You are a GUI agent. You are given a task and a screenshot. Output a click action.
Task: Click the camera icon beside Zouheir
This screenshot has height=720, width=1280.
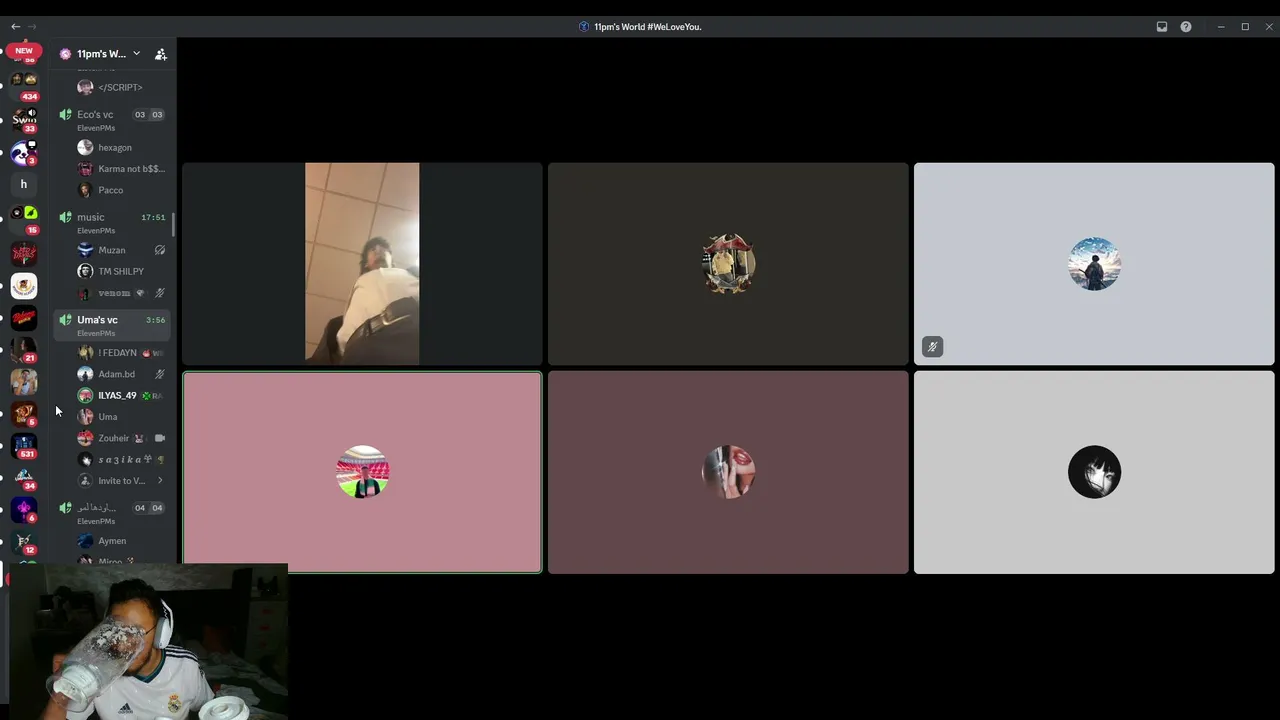coord(160,438)
